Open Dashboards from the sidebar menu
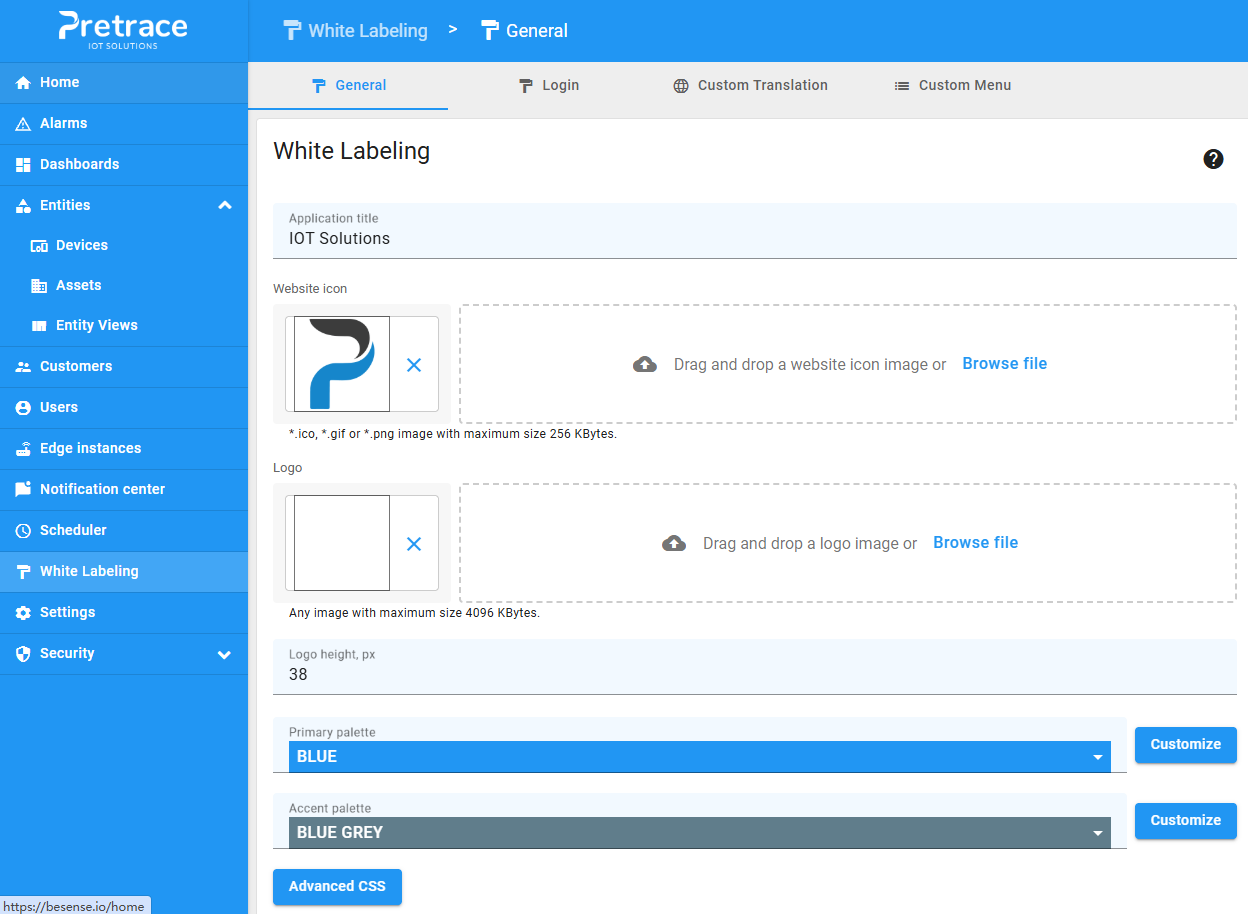1248x914 pixels. 124,165
